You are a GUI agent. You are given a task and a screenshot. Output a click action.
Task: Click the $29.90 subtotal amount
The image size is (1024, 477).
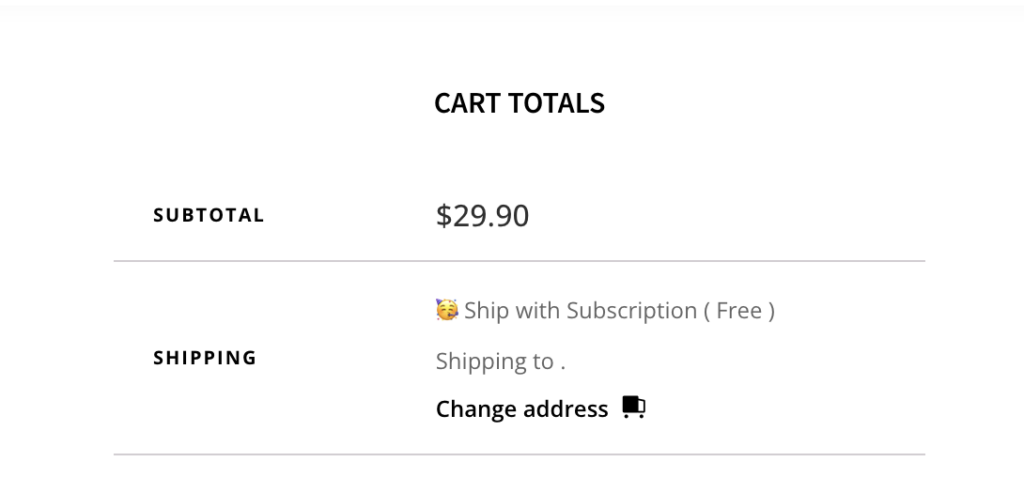pos(483,215)
